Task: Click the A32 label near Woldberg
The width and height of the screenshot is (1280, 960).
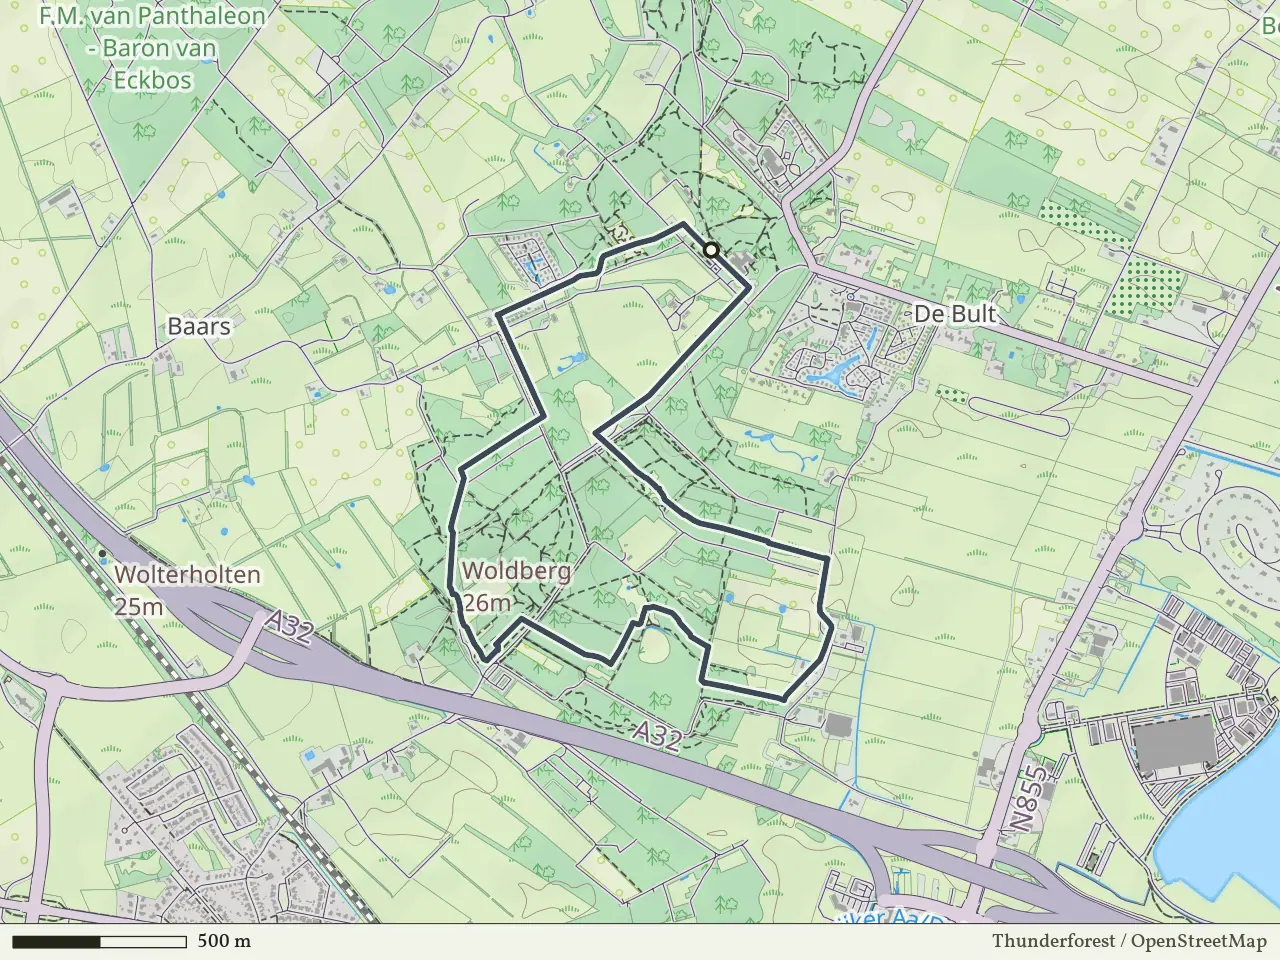Action: point(290,627)
